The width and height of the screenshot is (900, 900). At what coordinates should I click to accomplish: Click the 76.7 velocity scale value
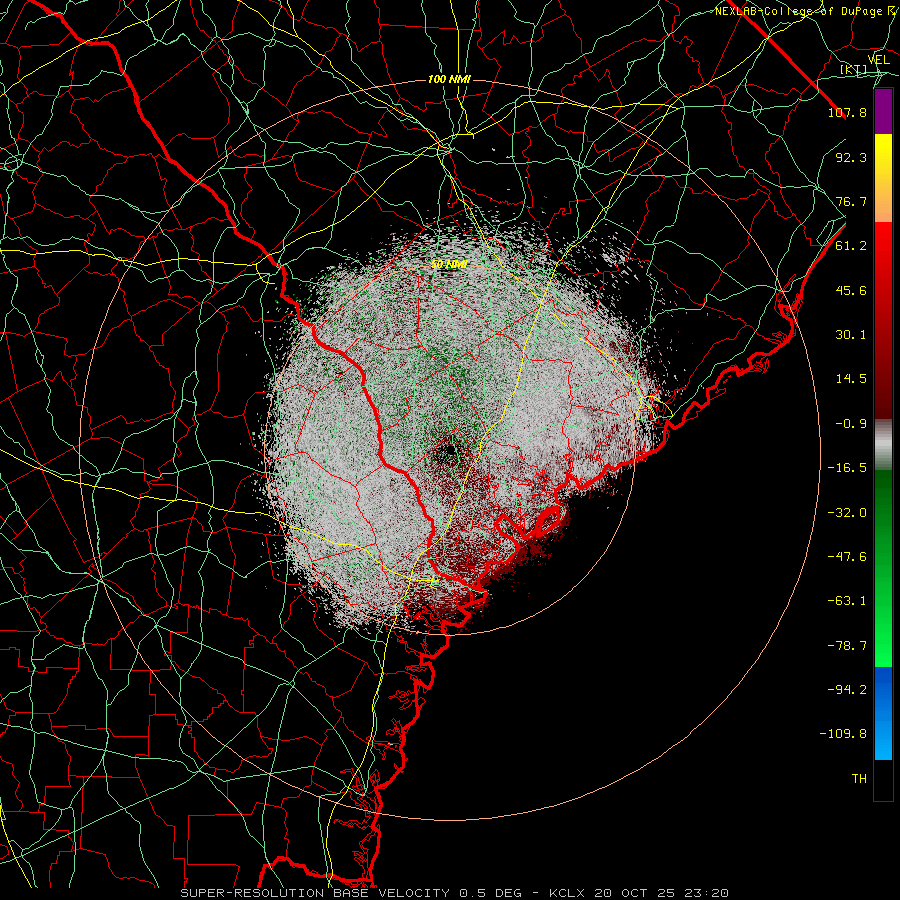[851, 201]
